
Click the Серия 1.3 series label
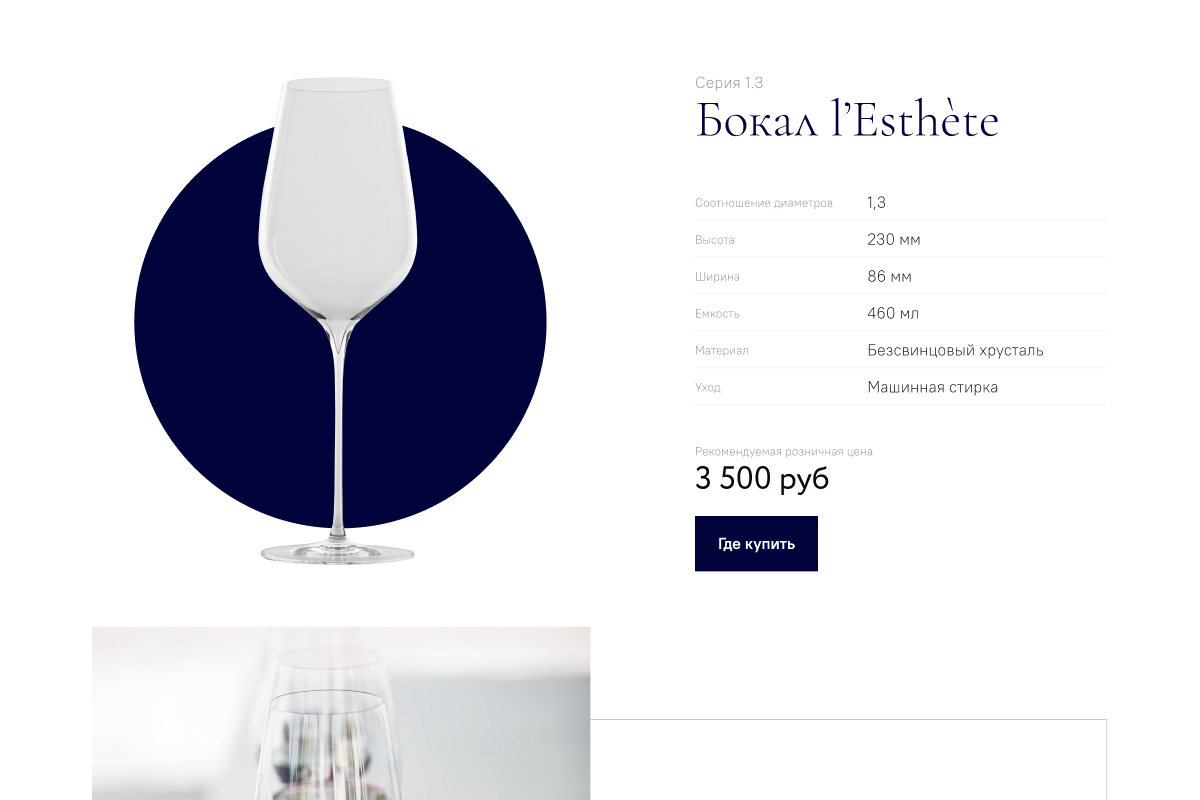(729, 83)
